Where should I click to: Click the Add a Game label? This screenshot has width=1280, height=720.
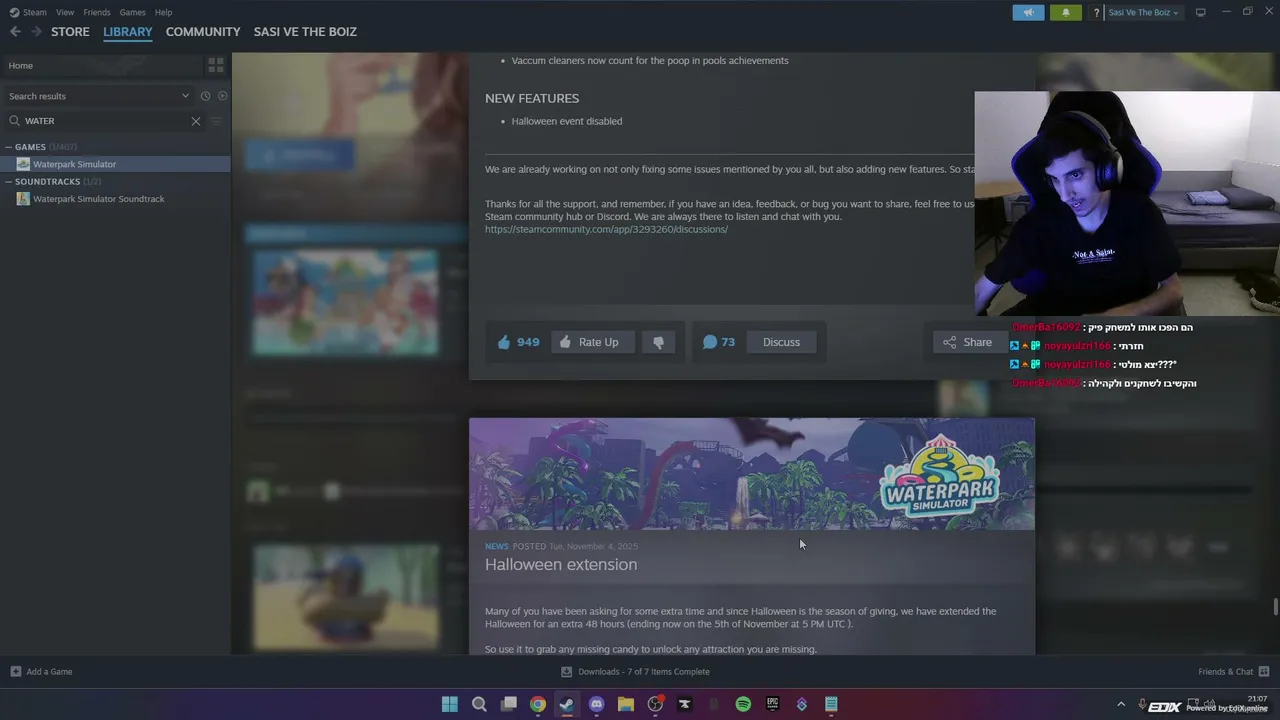(x=49, y=672)
